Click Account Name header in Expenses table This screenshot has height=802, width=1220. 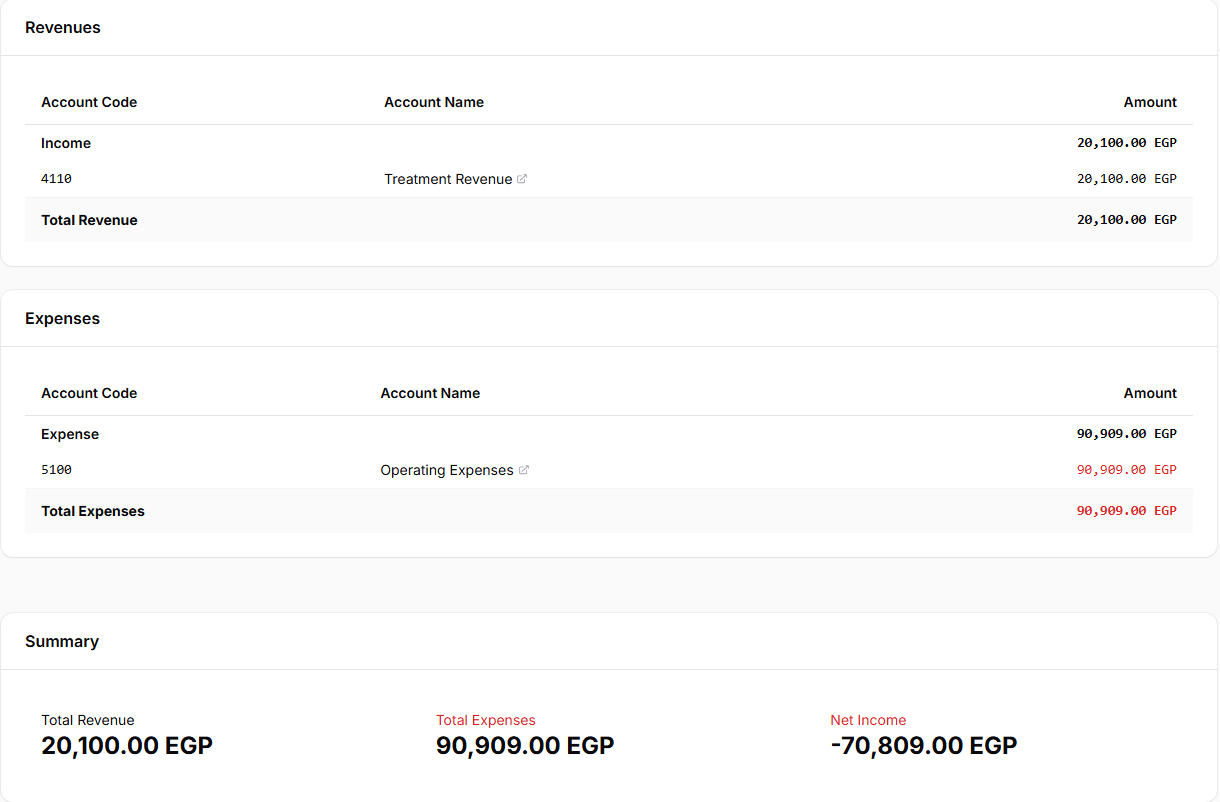tap(430, 393)
